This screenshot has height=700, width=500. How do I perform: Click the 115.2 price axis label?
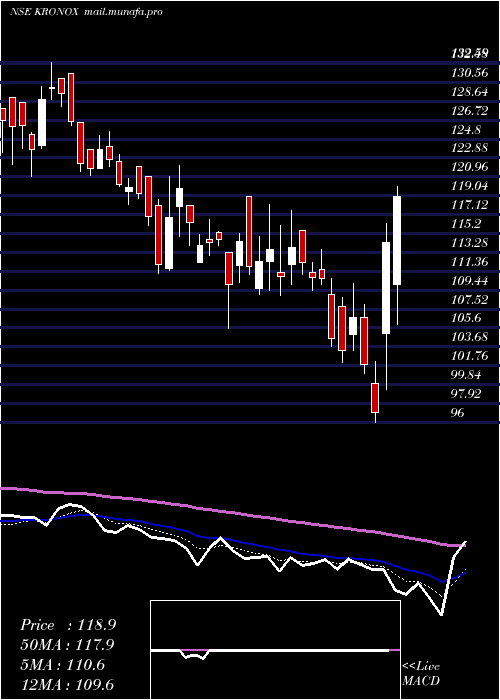point(467,224)
